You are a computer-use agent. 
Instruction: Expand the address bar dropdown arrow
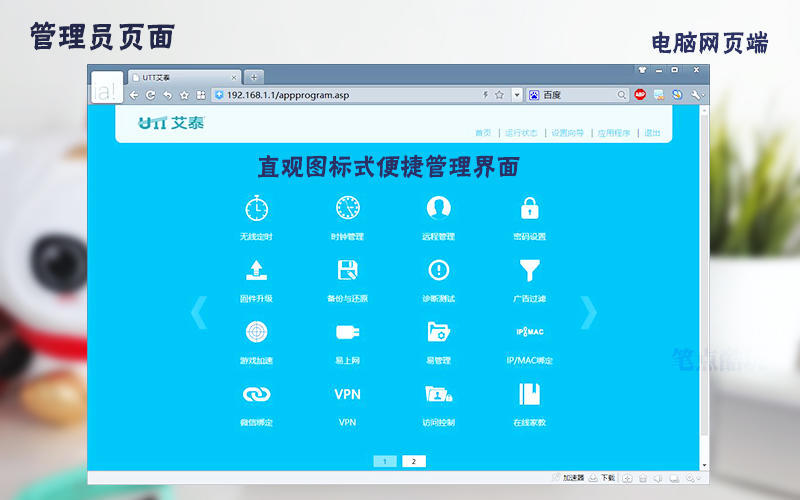click(x=517, y=95)
